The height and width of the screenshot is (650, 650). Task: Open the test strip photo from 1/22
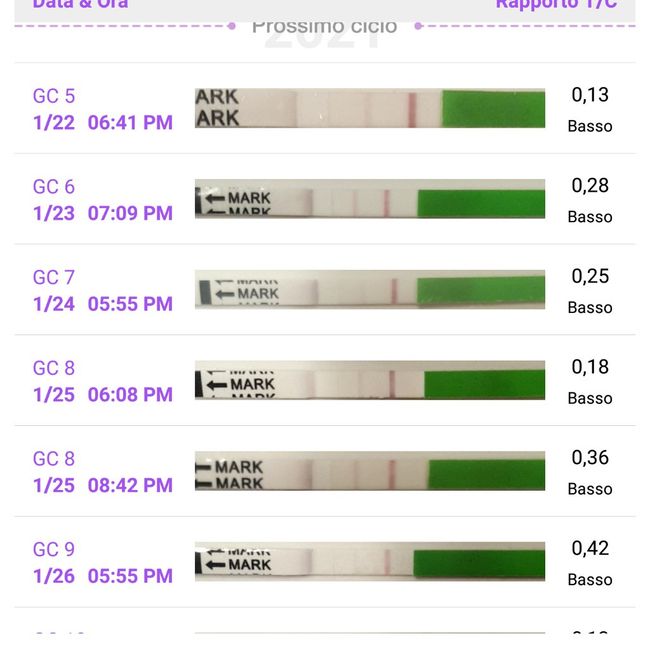pyautogui.click(x=369, y=108)
